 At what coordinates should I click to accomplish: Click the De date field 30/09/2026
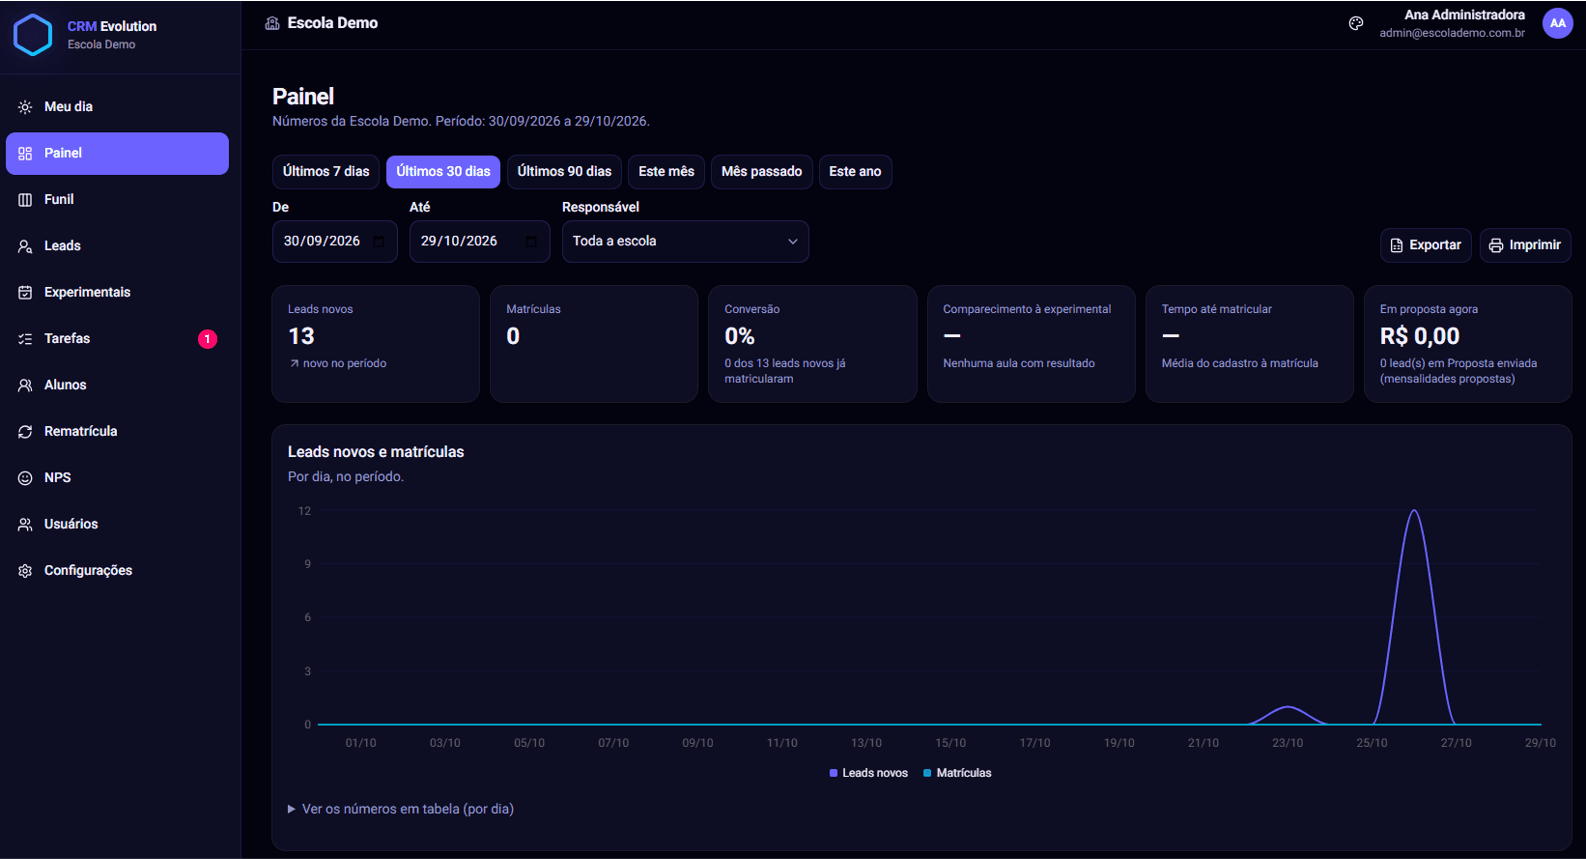pyautogui.click(x=334, y=241)
